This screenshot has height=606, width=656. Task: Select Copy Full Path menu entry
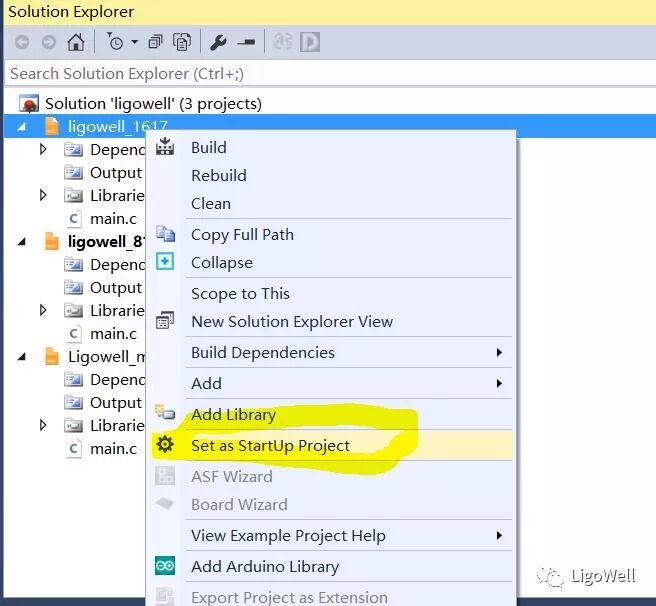pyautogui.click(x=242, y=235)
